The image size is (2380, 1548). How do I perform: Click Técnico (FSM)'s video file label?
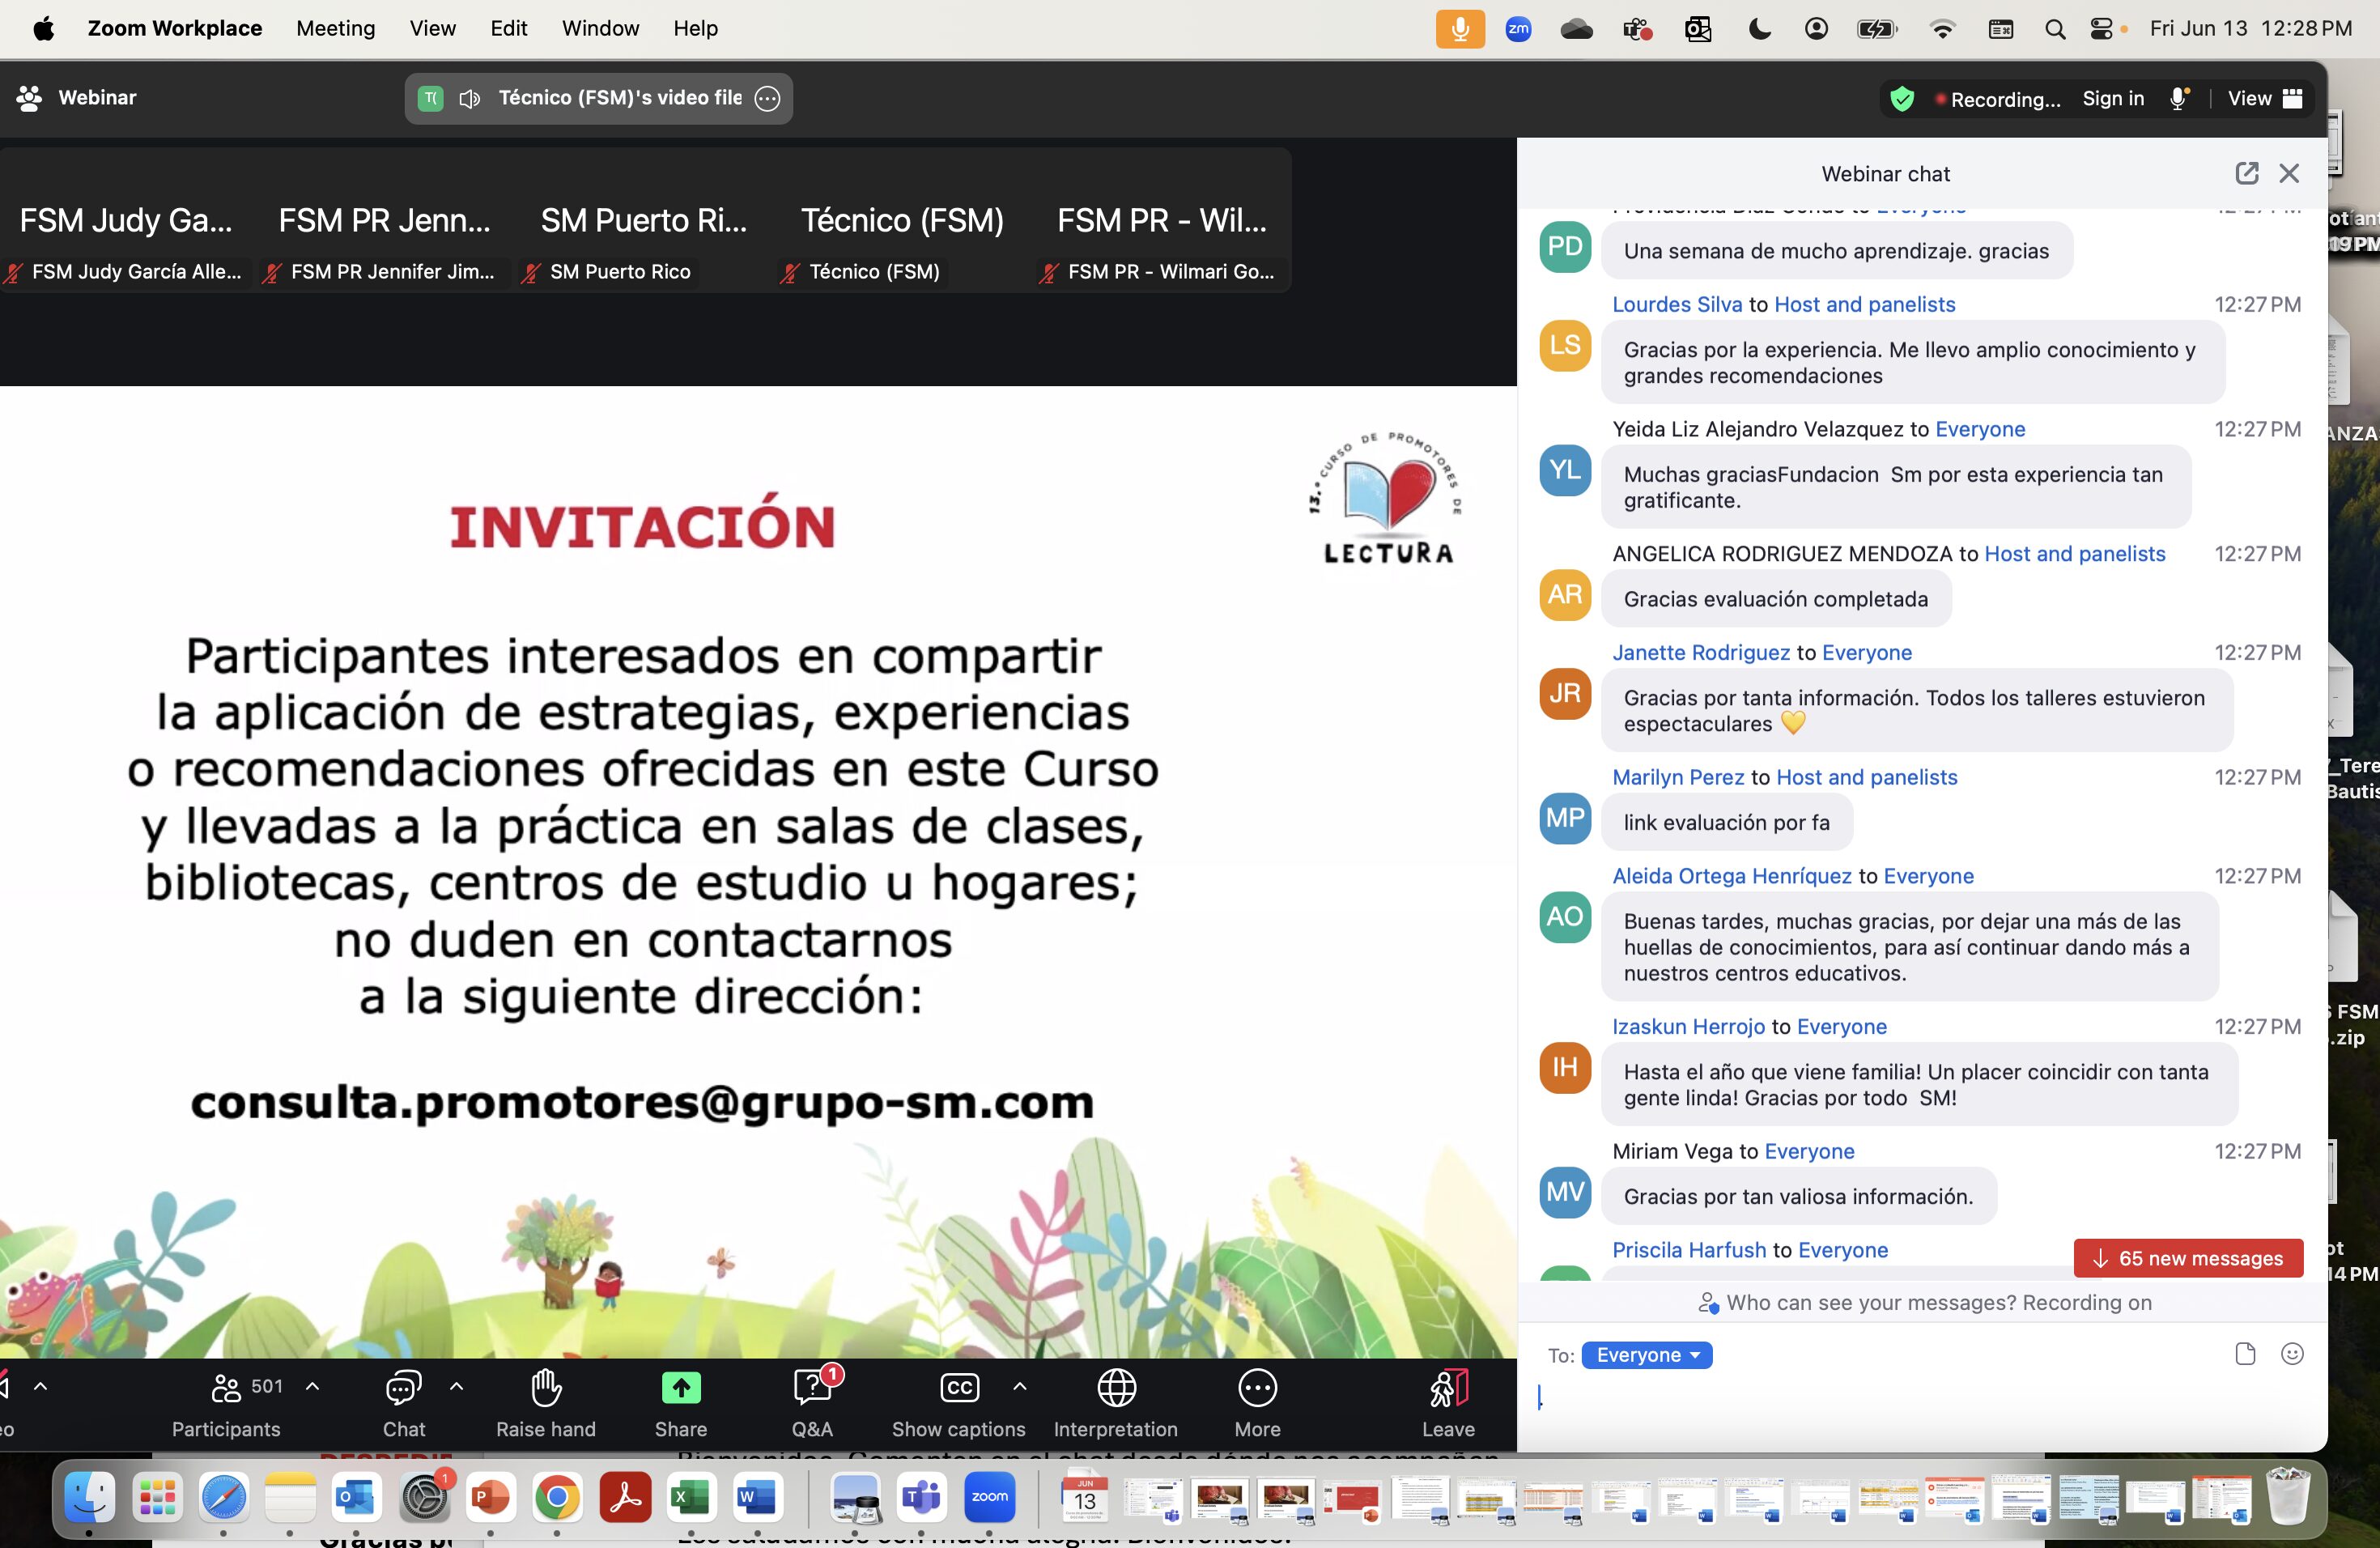click(x=620, y=97)
